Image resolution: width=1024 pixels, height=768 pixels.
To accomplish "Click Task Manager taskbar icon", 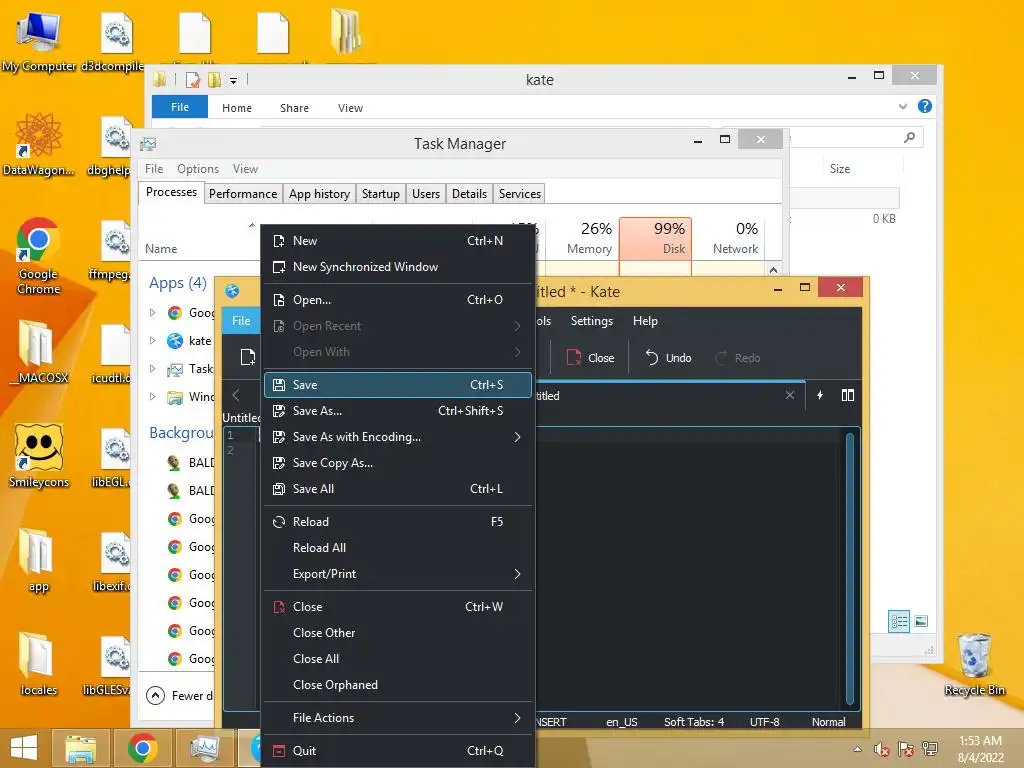I will pos(204,748).
